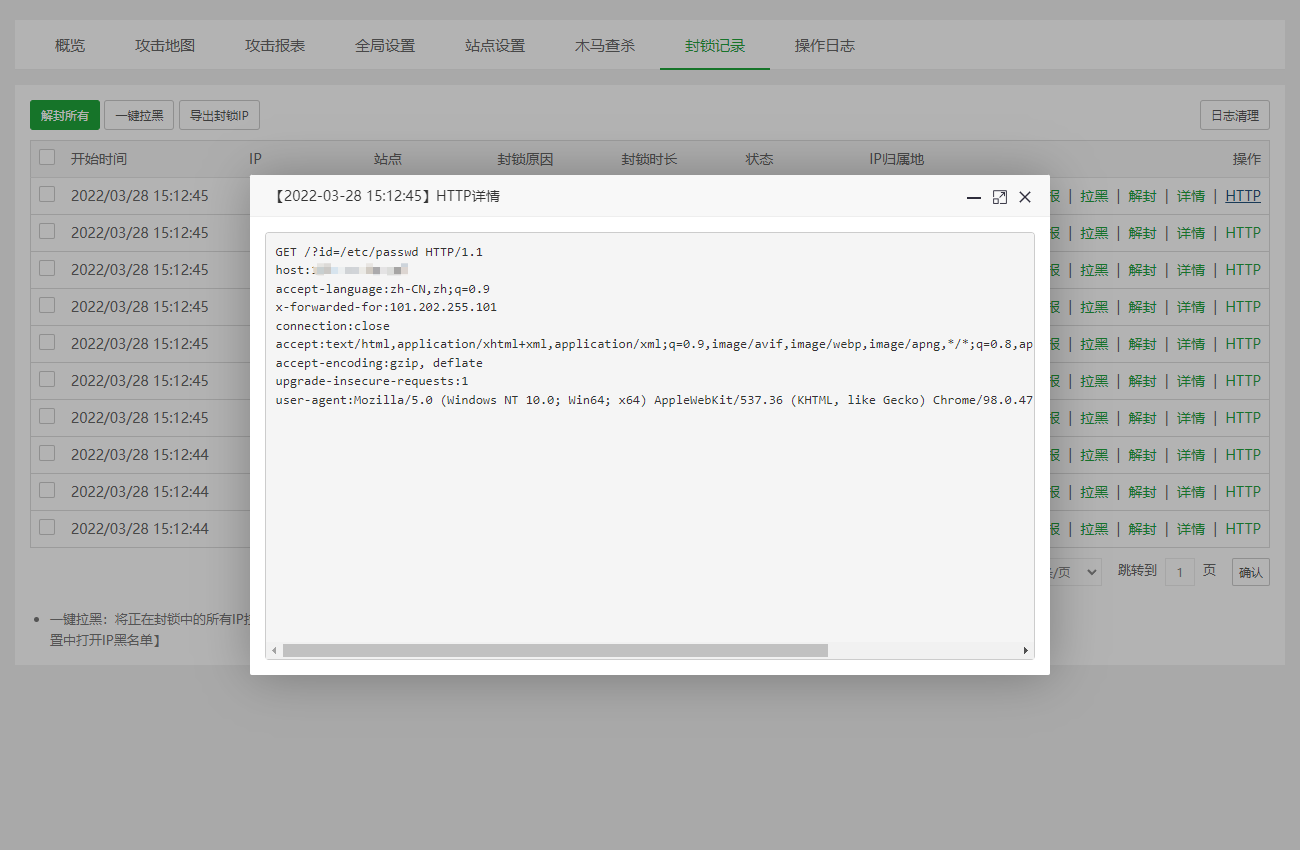Screen dimensions: 1300x850
Task: Open 日志清理 button
Action: (x=1234, y=116)
